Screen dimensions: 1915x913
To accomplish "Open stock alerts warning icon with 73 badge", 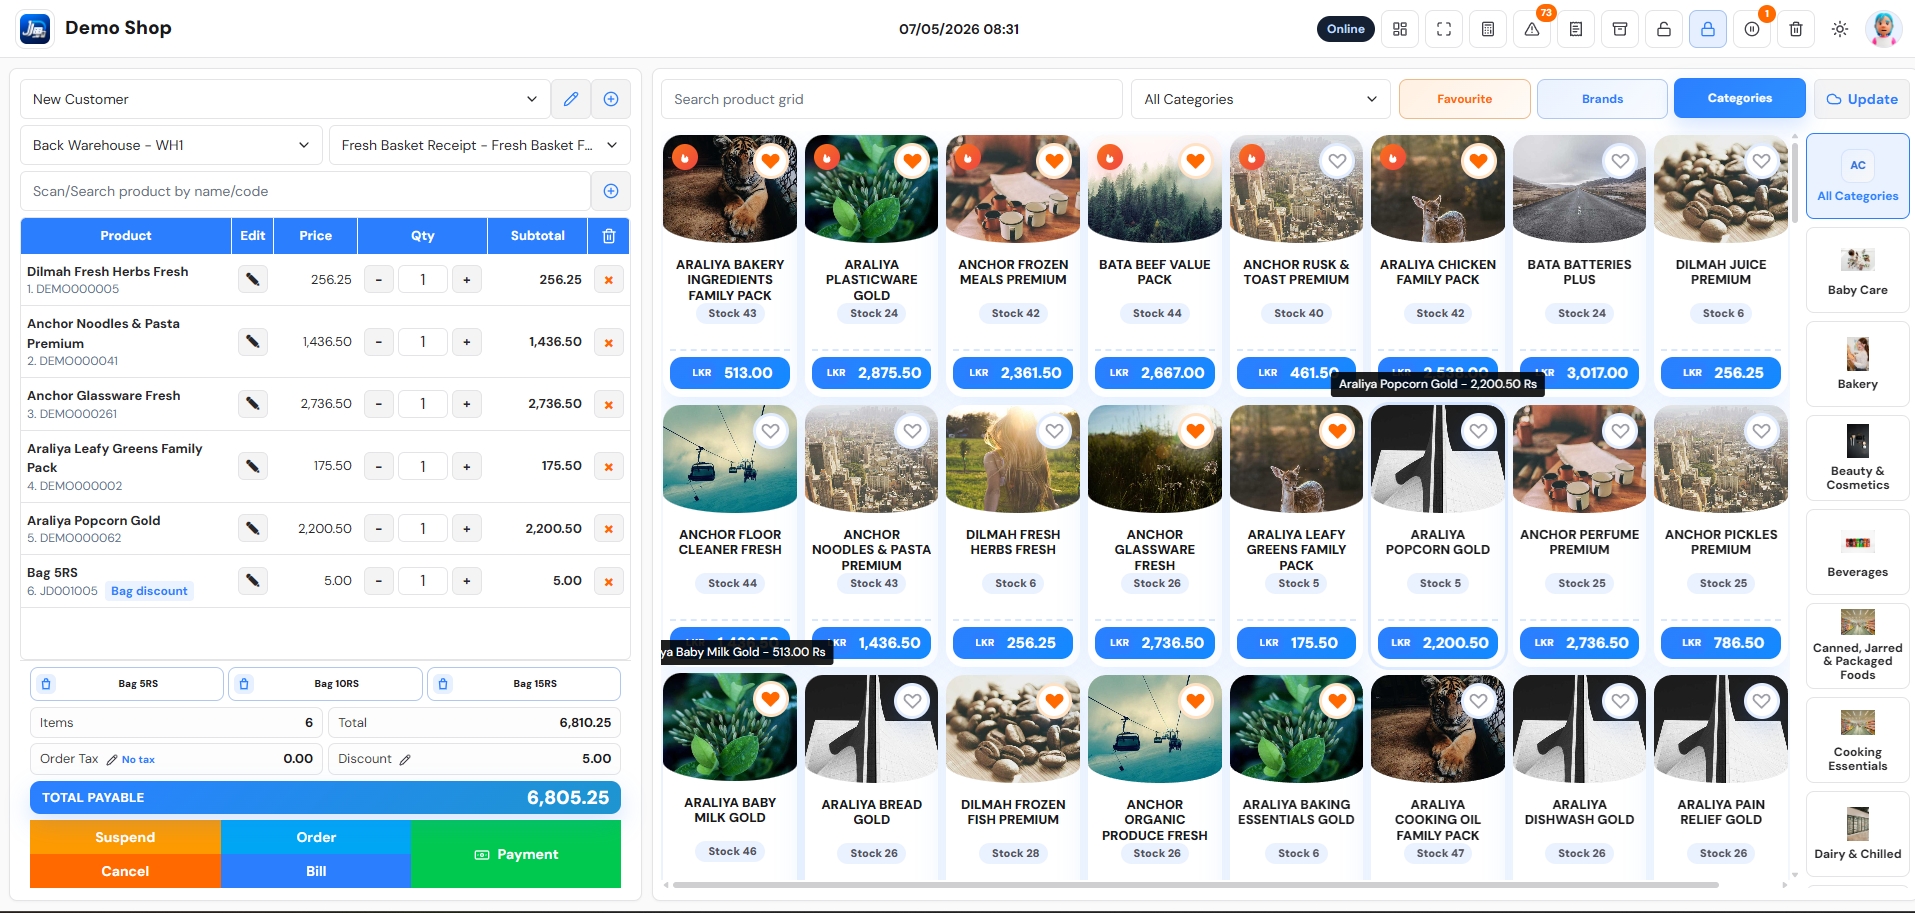I will [x=1532, y=29].
